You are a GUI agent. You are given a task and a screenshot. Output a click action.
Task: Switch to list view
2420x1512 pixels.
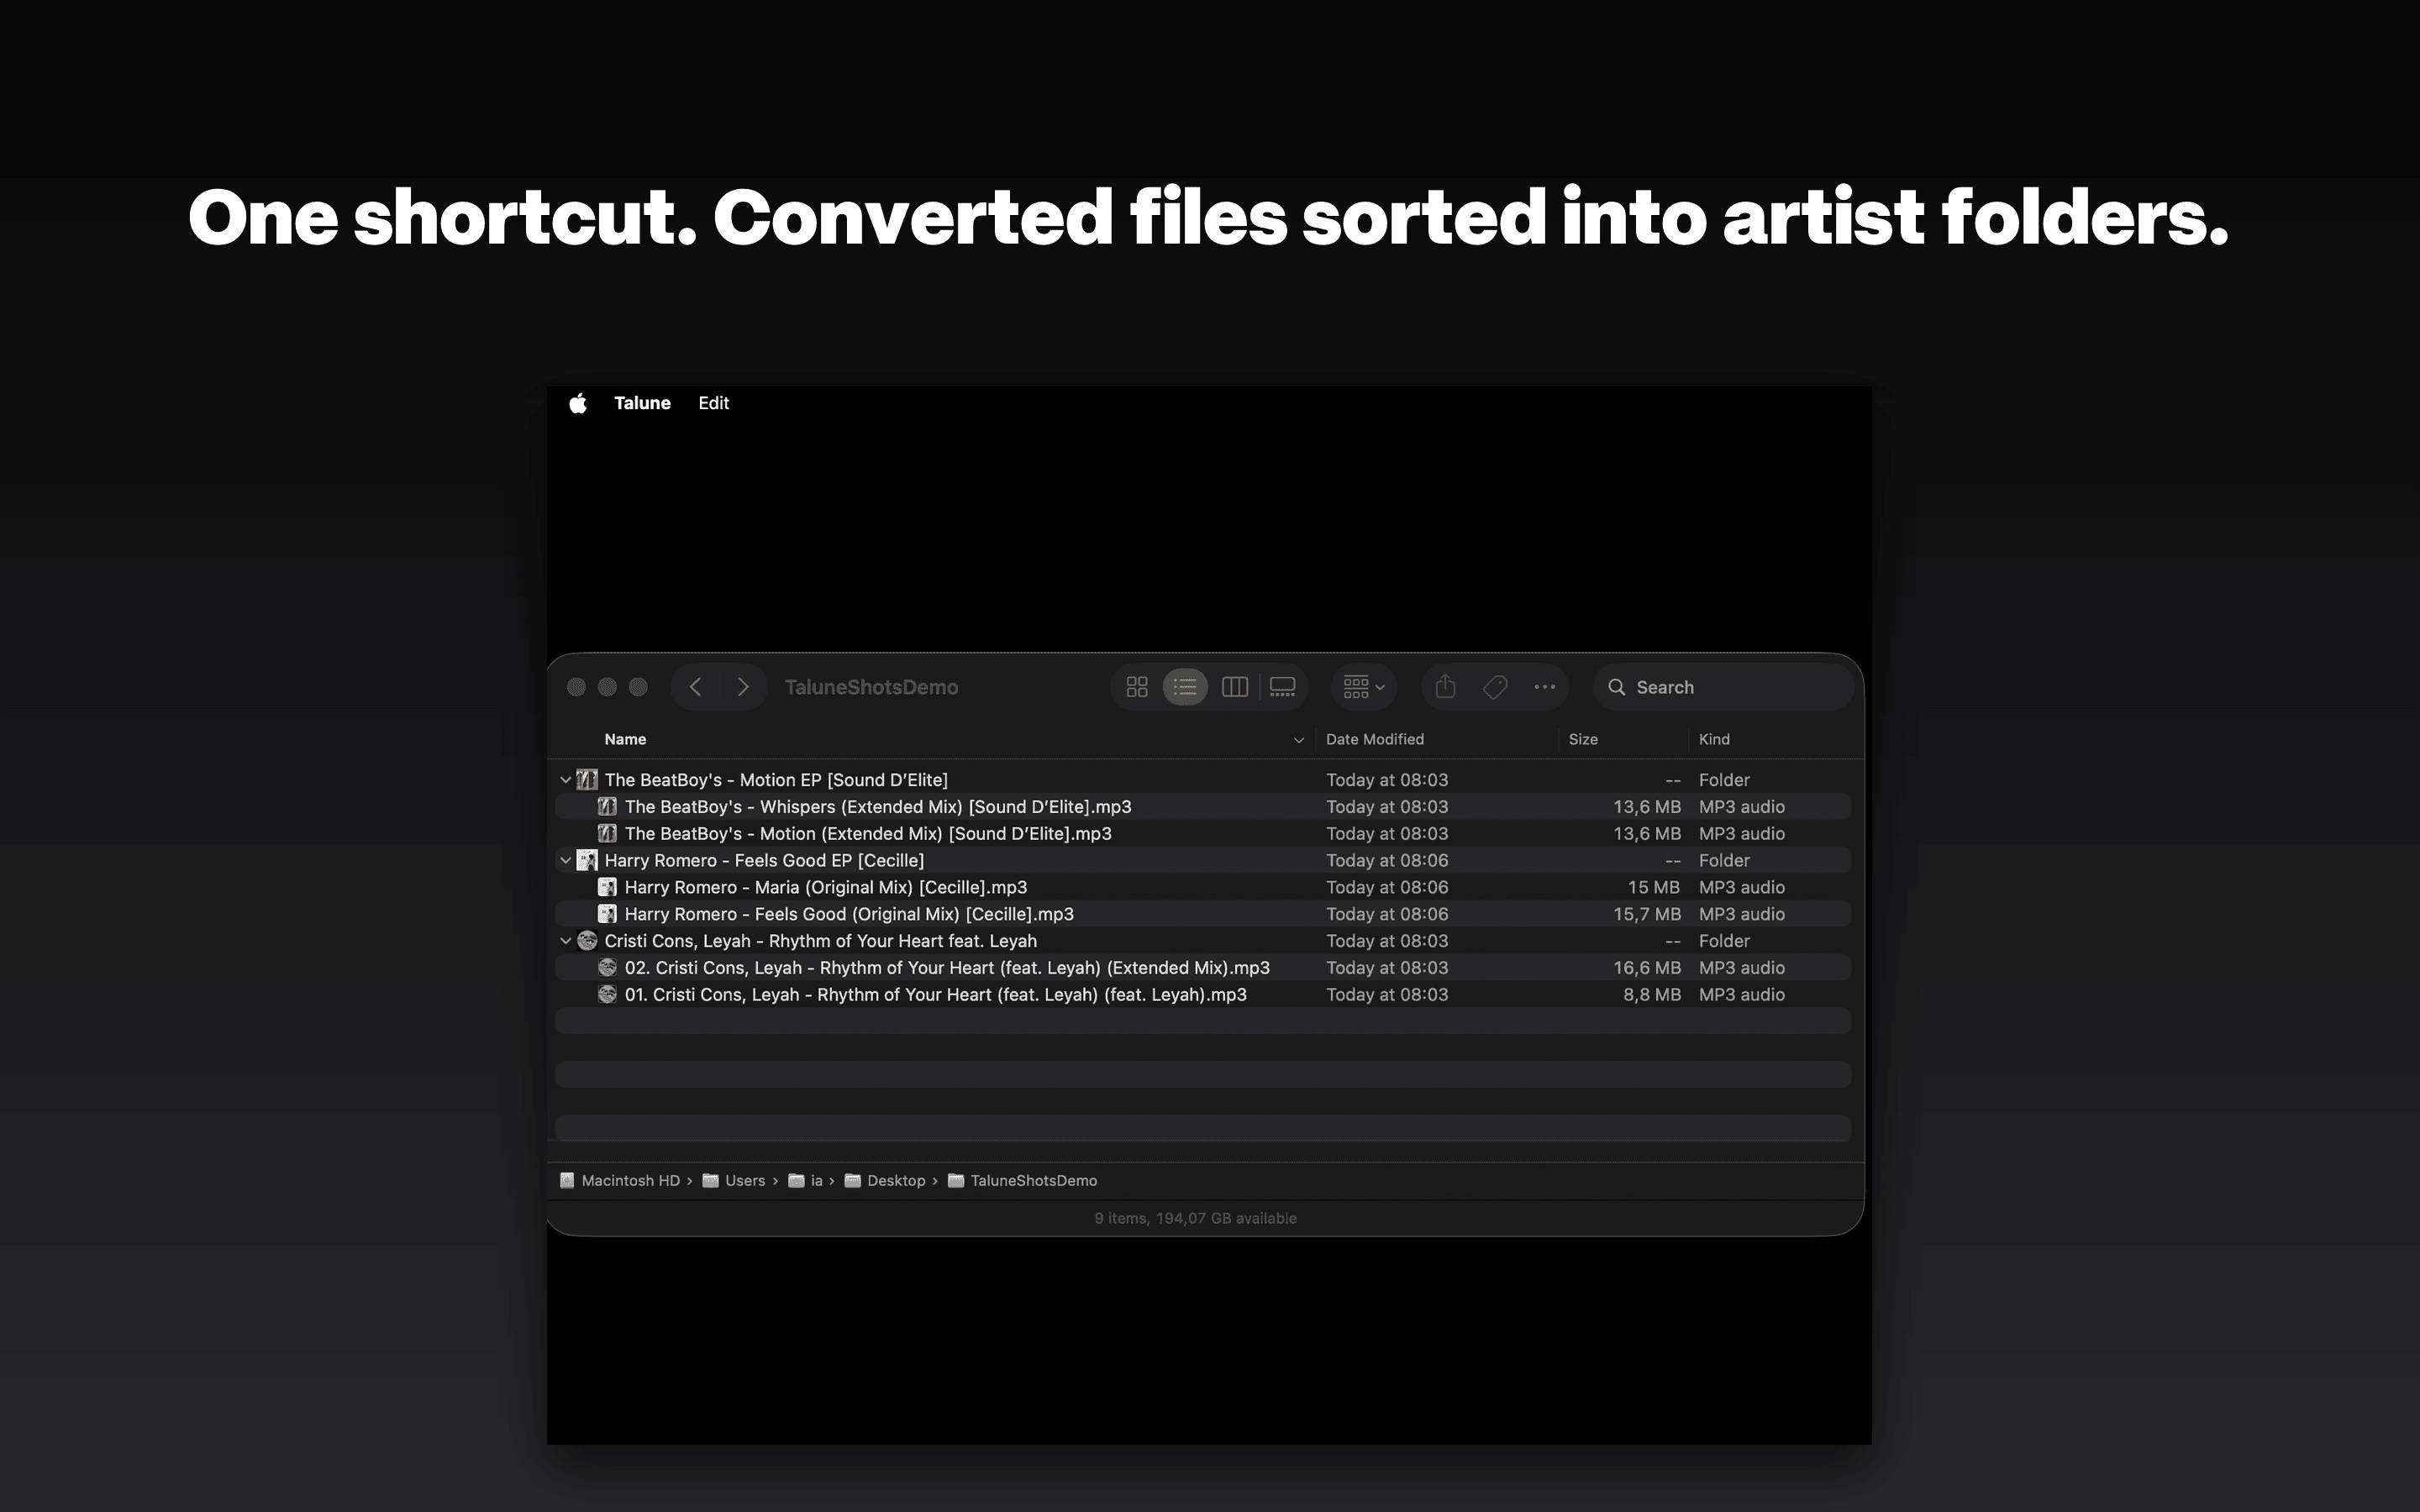[x=1185, y=687]
